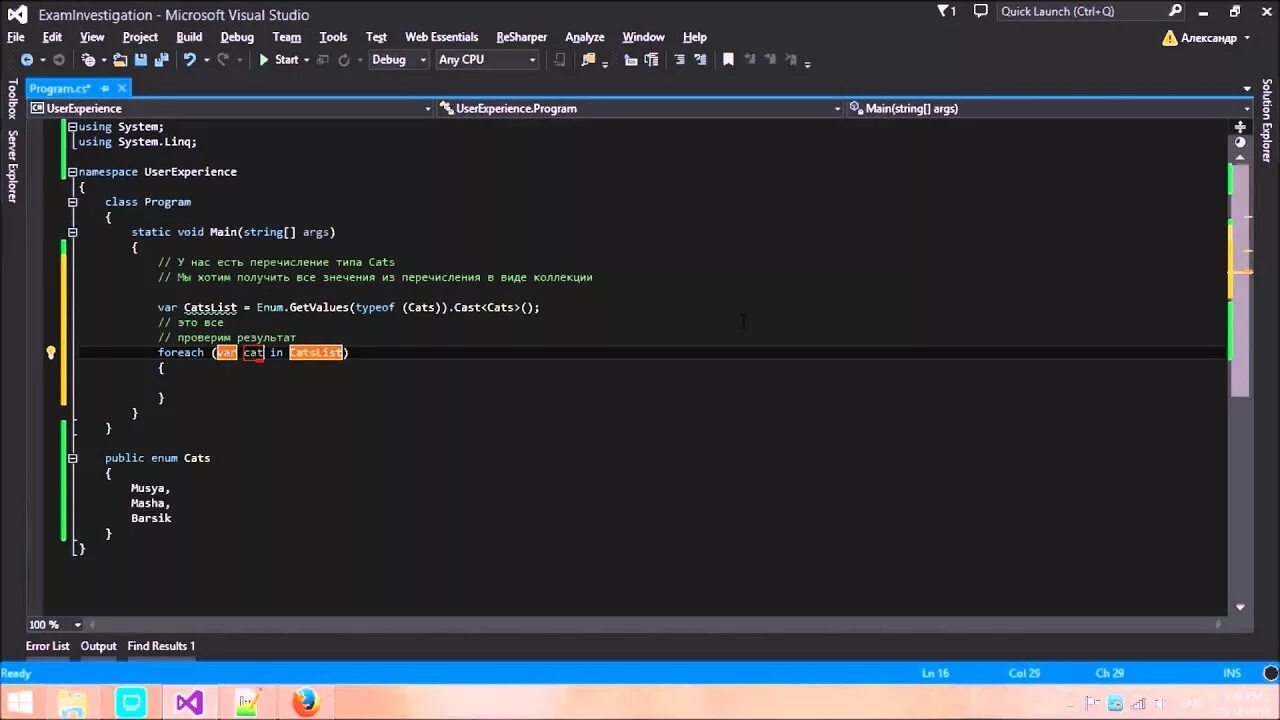Expand the Server Explorer side panel

(x=12, y=166)
